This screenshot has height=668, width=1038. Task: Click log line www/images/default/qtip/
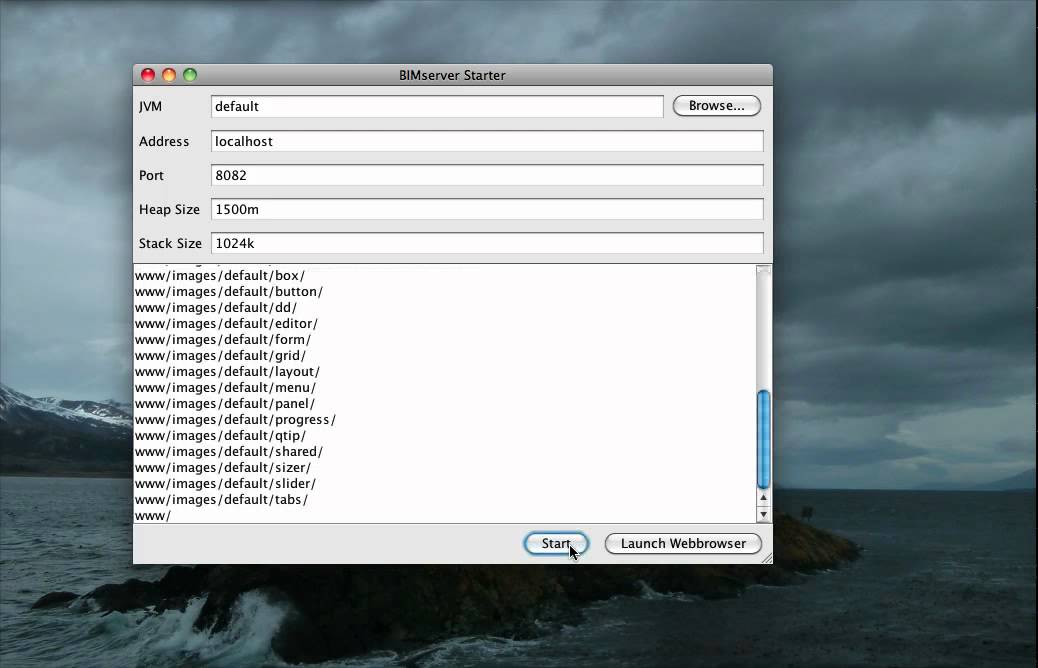[220, 436]
